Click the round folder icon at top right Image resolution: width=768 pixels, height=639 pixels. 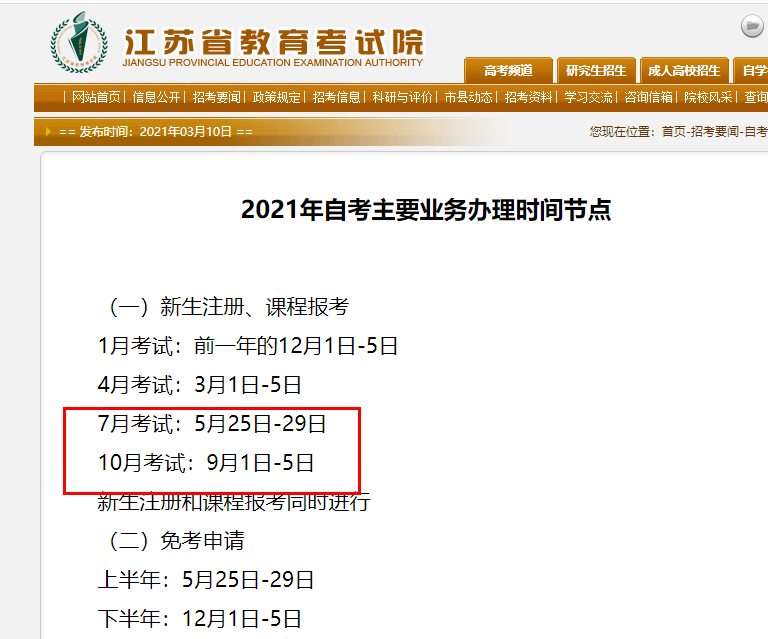click(x=752, y=25)
